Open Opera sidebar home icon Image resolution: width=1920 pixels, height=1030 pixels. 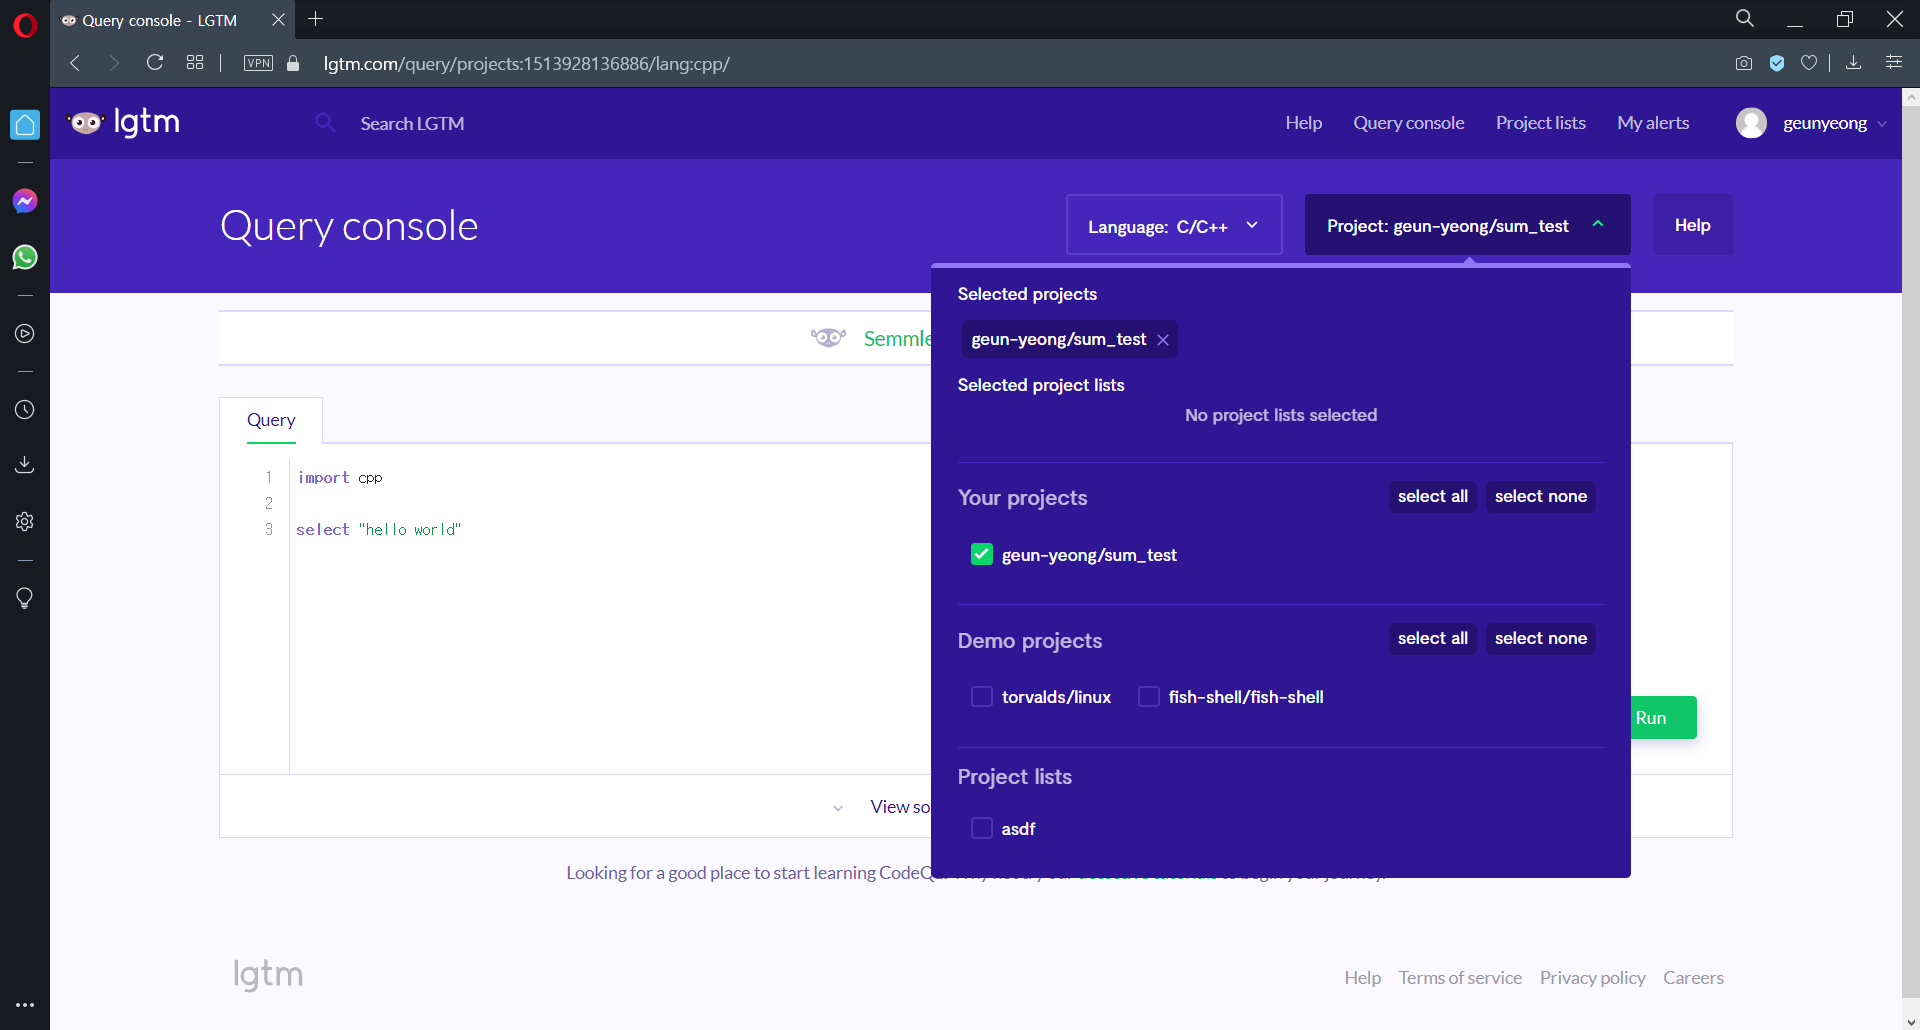coord(25,125)
